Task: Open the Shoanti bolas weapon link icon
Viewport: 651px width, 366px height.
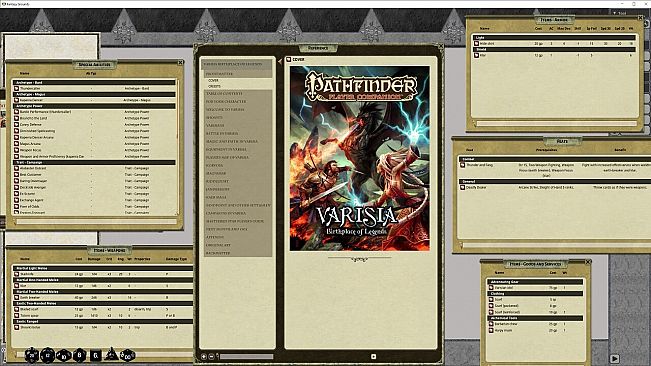Action: point(16,327)
